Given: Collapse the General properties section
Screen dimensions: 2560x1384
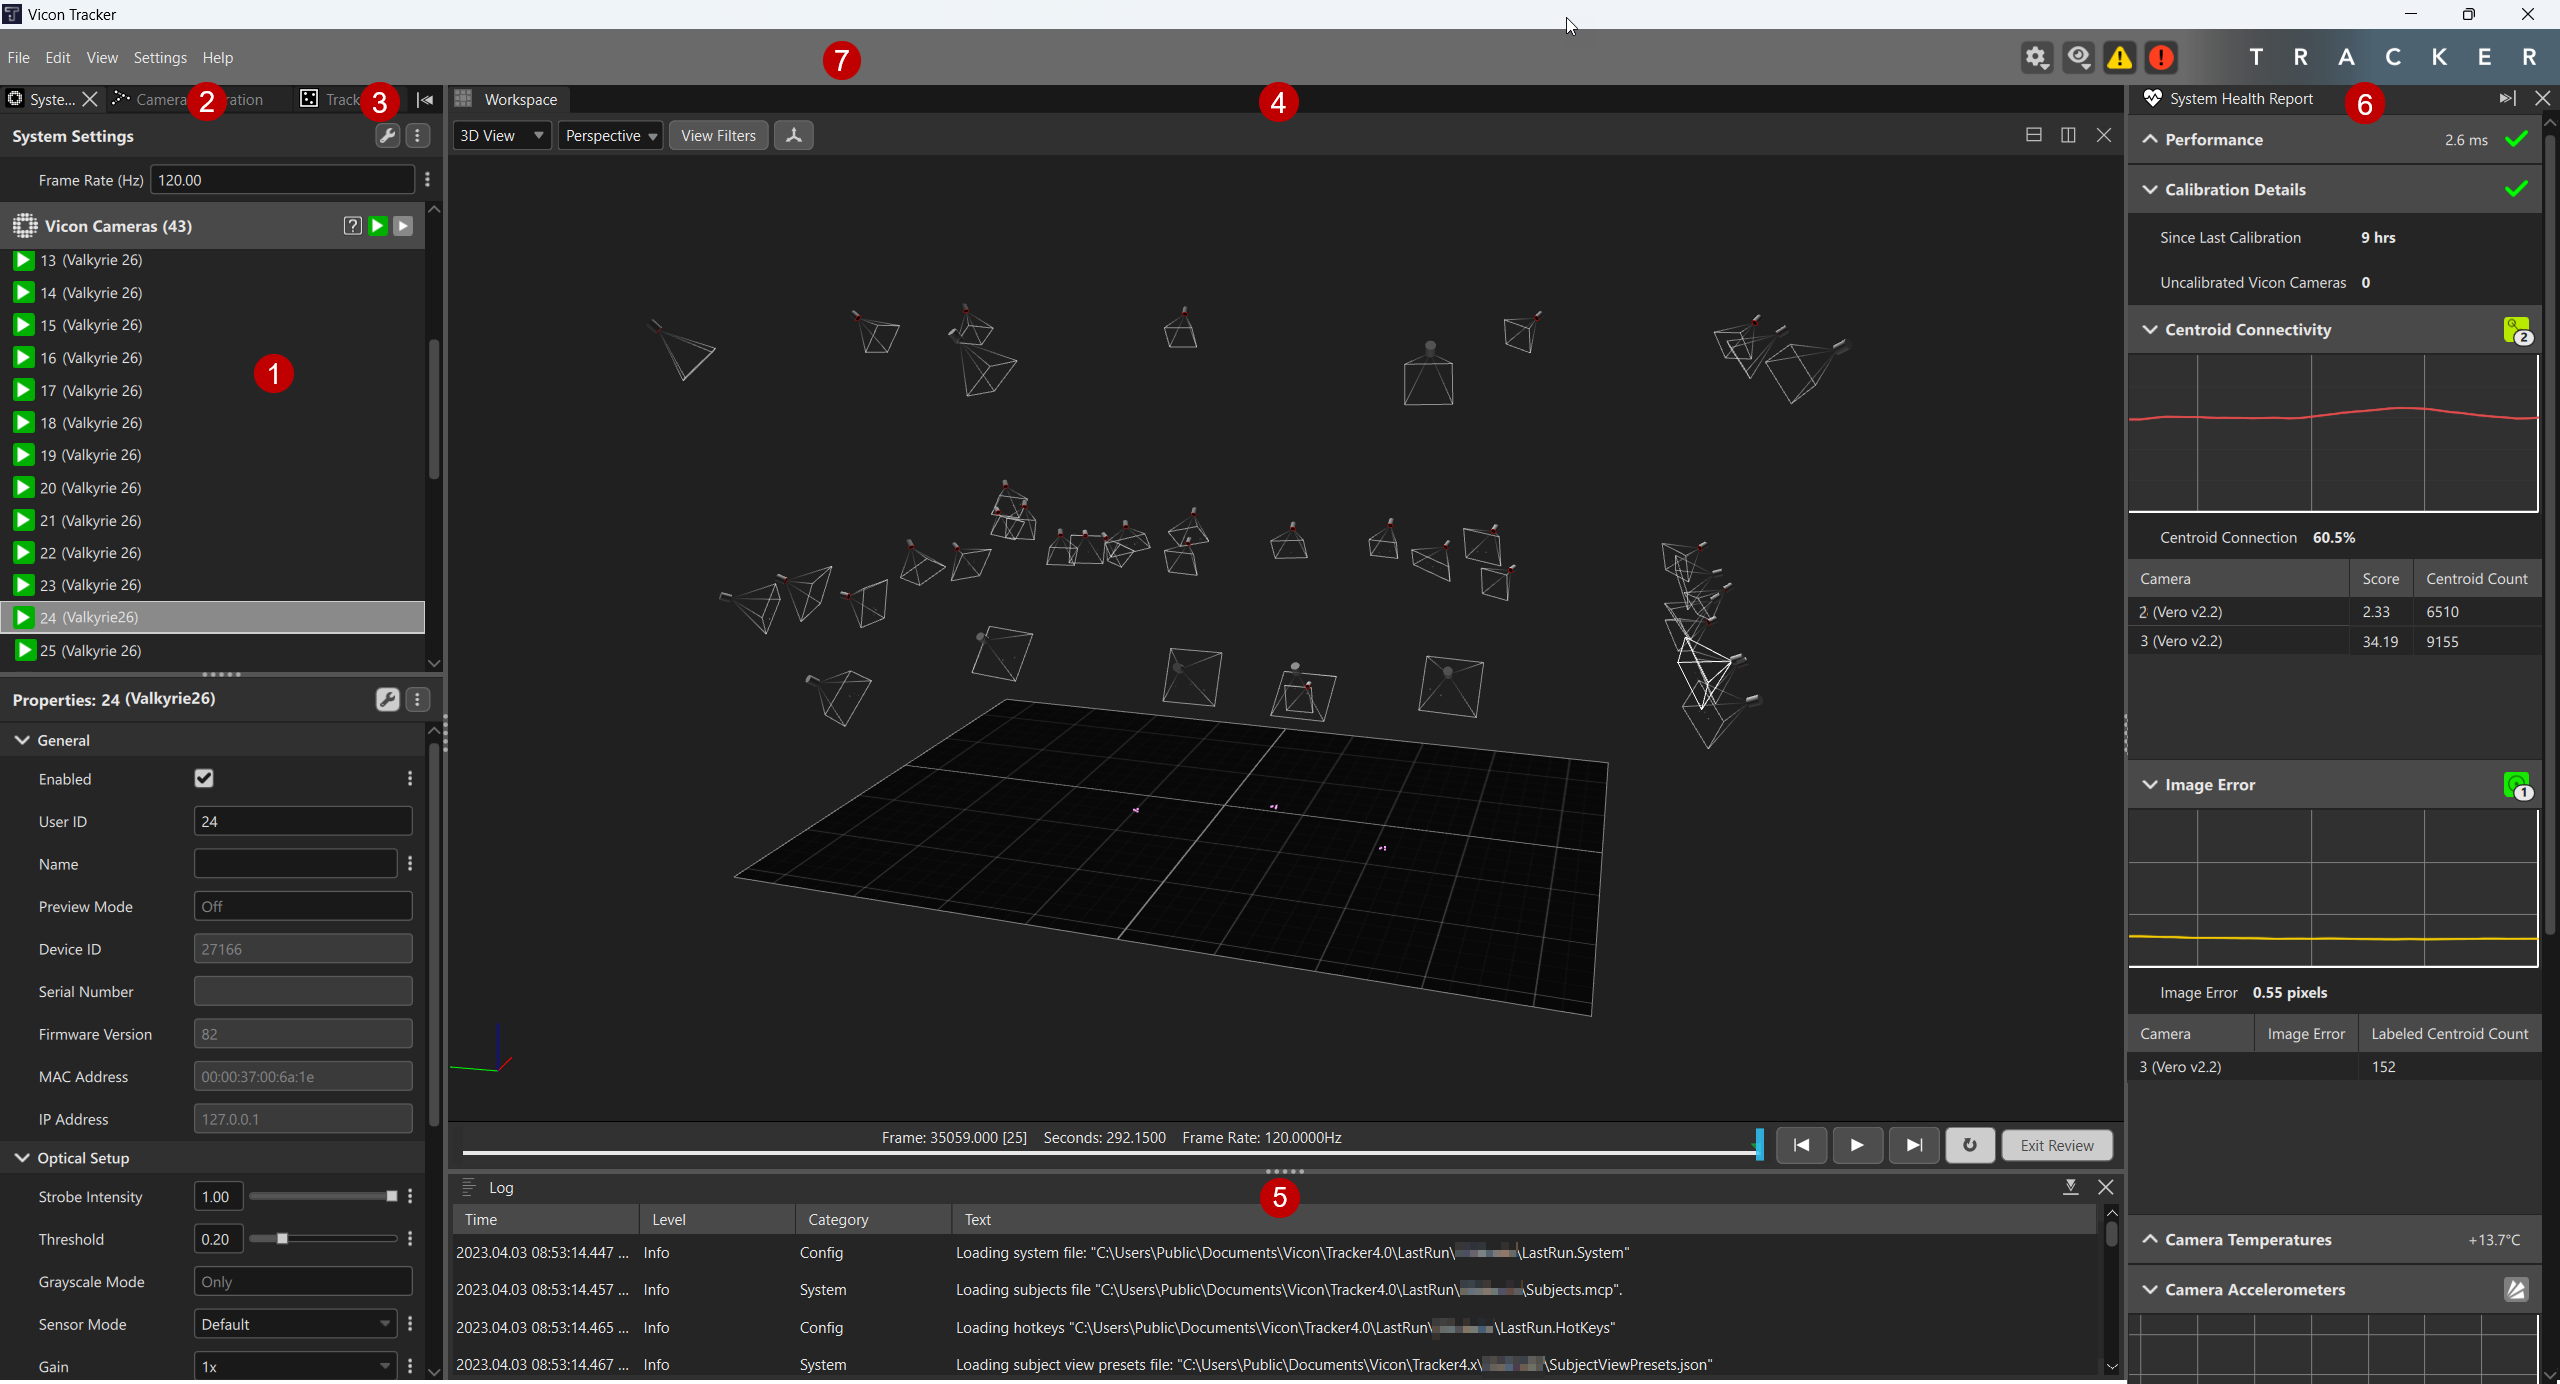Looking at the screenshot, I should pos(22,741).
